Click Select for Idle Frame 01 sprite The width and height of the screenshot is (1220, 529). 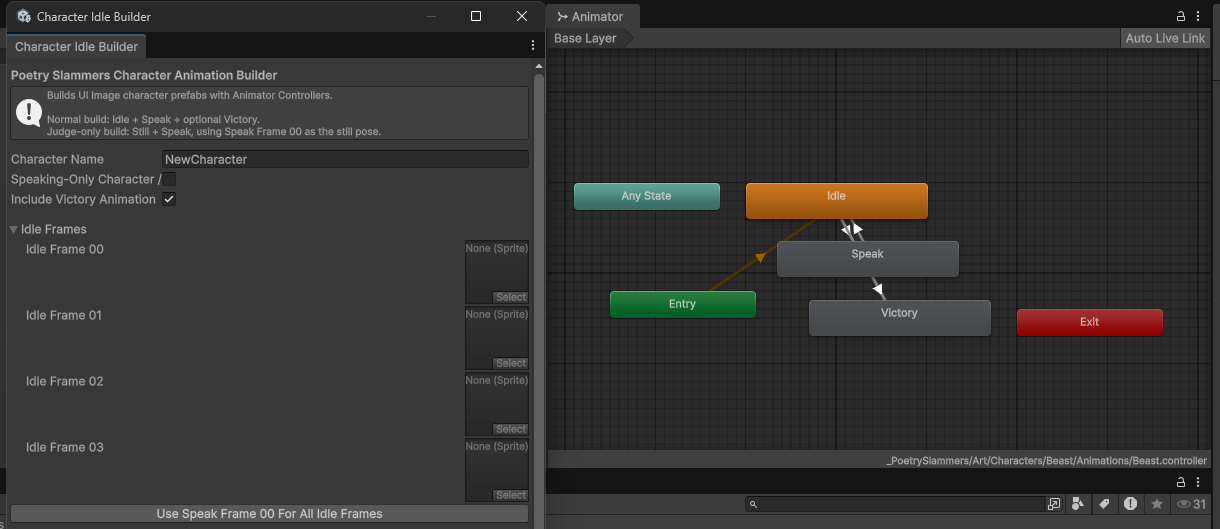tap(510, 363)
